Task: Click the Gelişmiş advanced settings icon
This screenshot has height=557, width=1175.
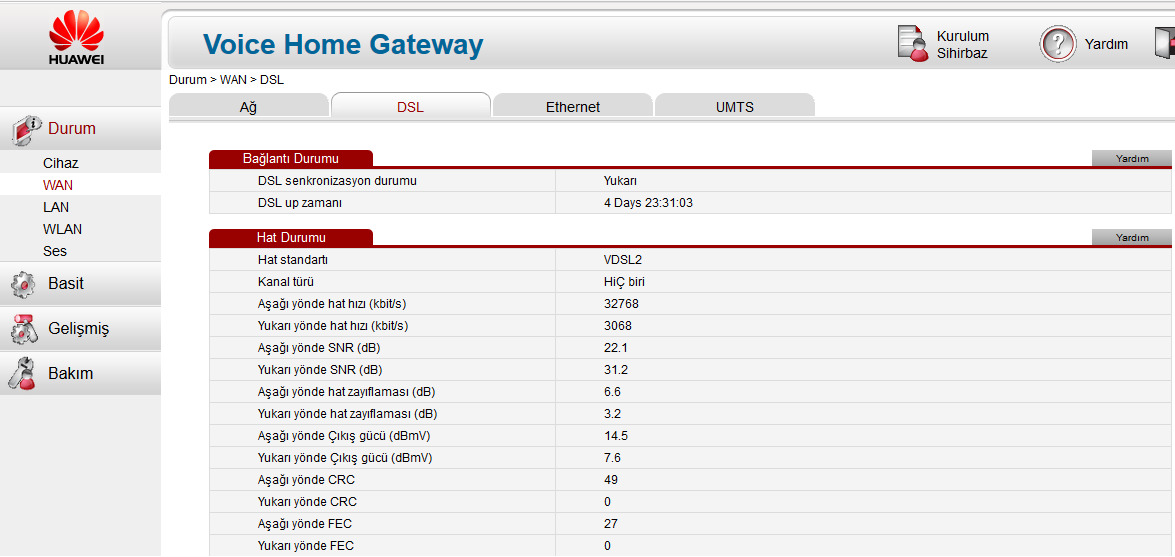Action: coord(23,328)
